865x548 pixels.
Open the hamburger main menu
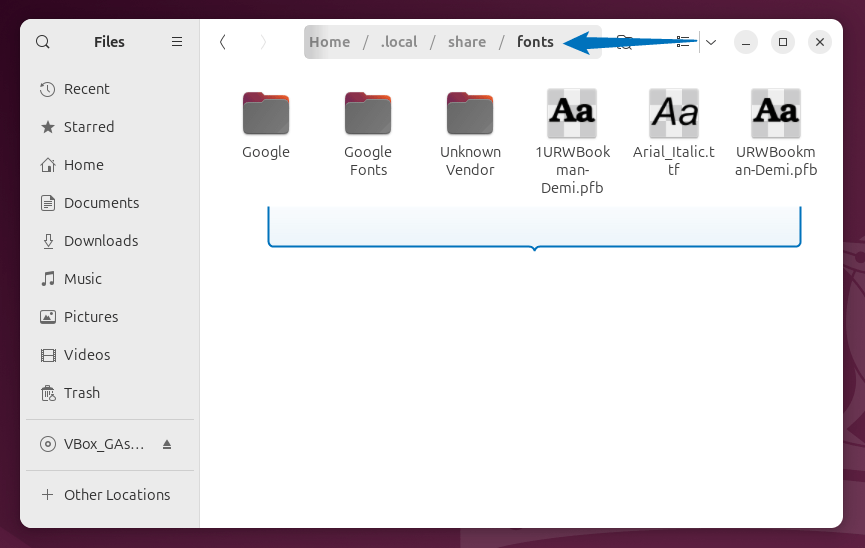[x=177, y=42]
